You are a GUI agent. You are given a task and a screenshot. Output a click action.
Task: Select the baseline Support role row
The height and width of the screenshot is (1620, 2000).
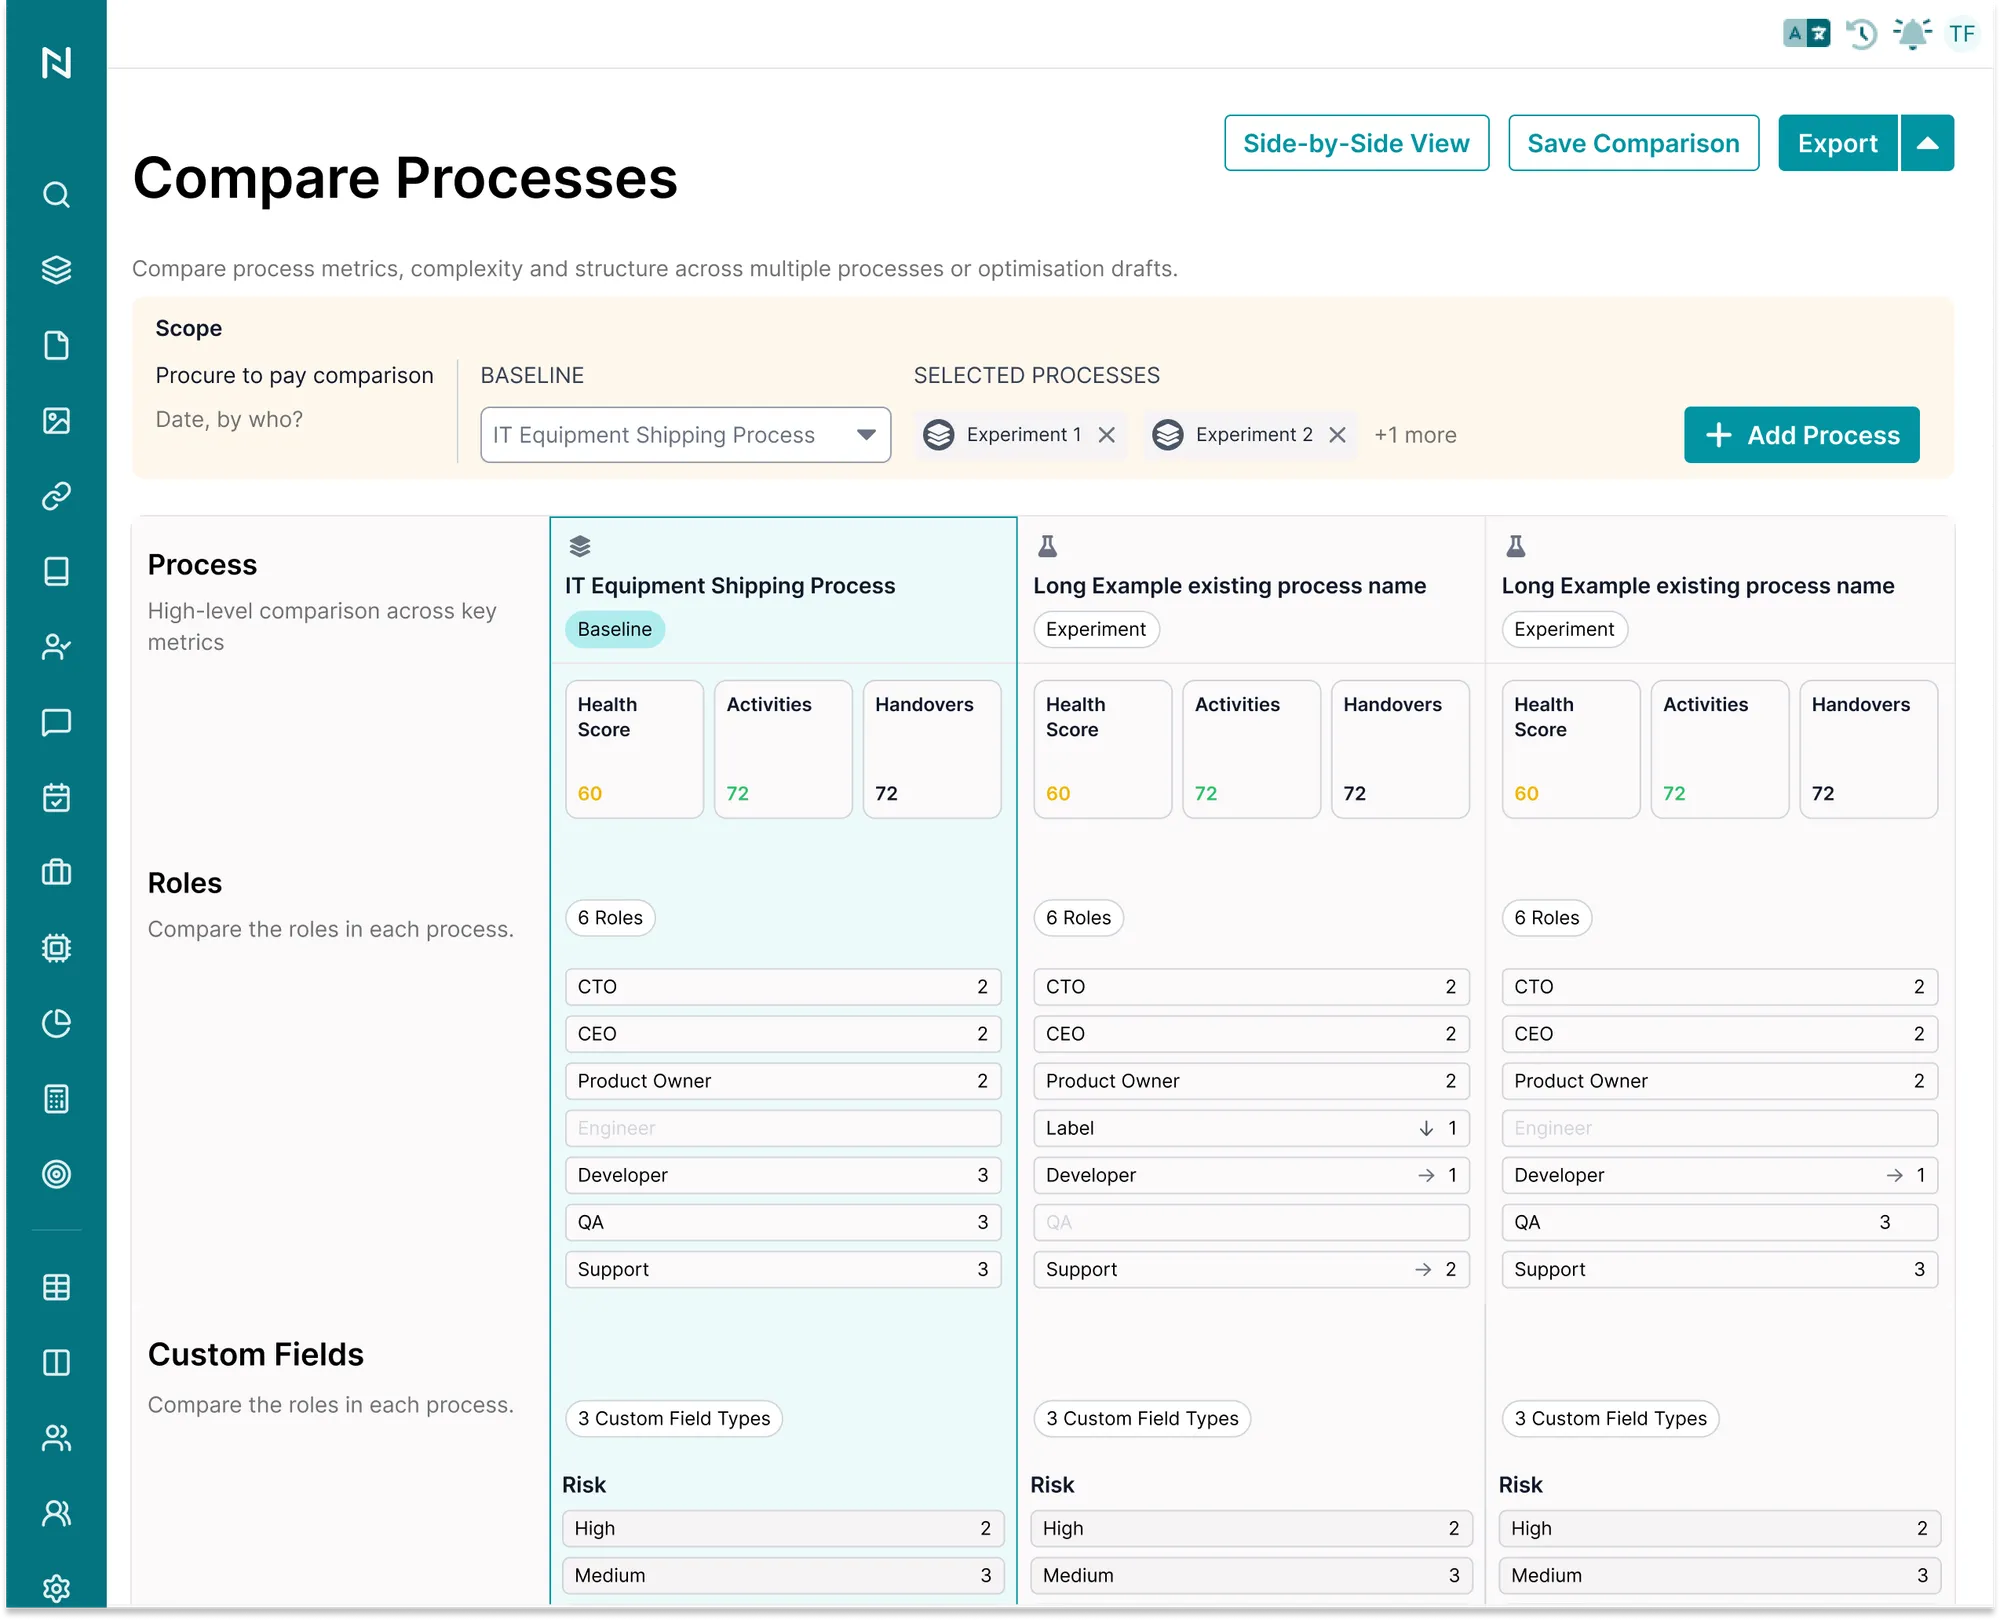783,1269
